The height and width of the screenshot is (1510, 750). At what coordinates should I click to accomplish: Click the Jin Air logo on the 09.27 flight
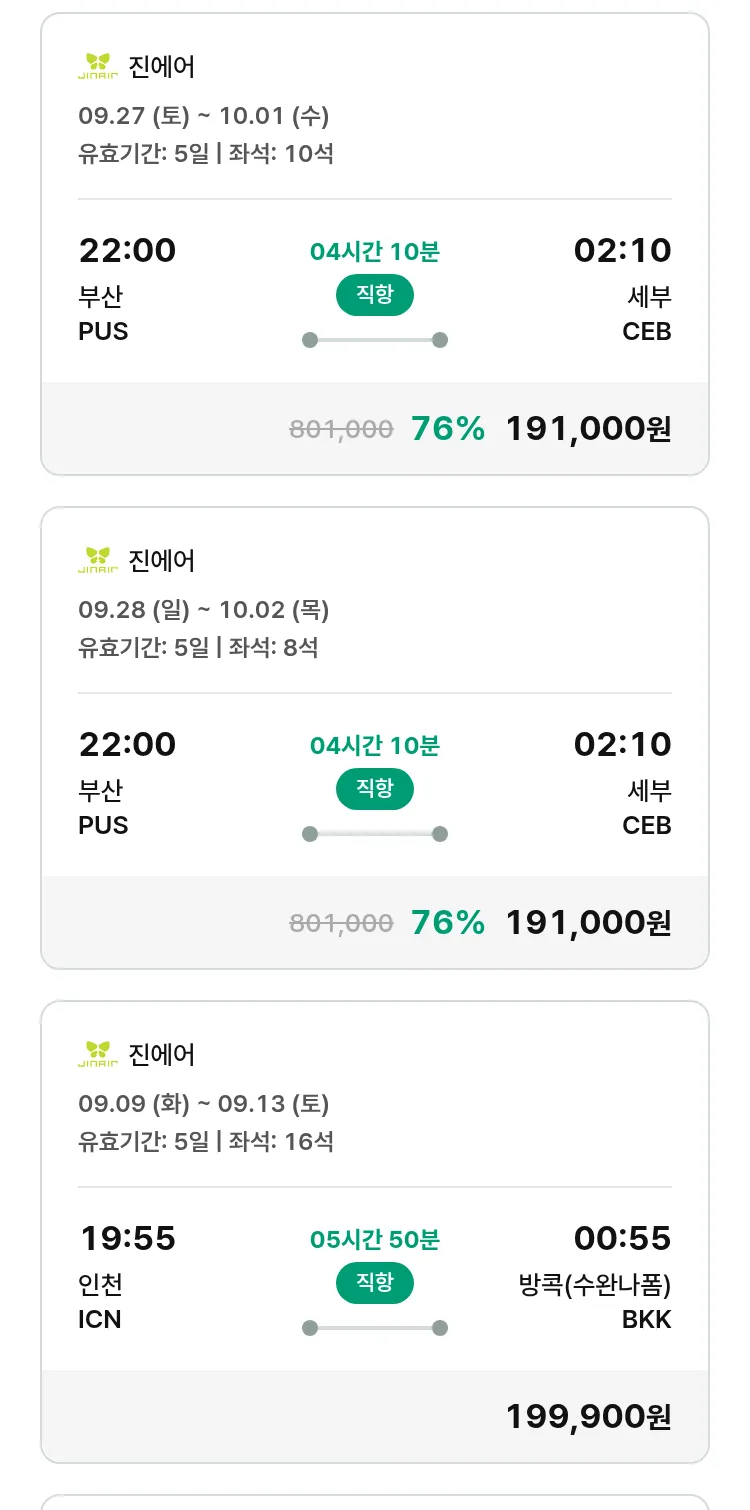98,66
